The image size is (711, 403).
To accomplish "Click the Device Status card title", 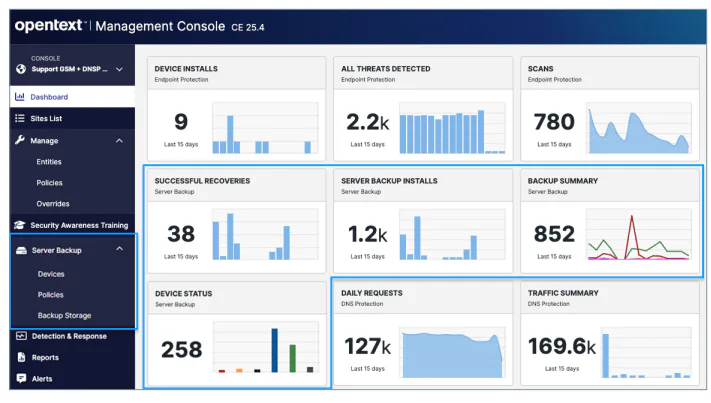I will point(184,293).
